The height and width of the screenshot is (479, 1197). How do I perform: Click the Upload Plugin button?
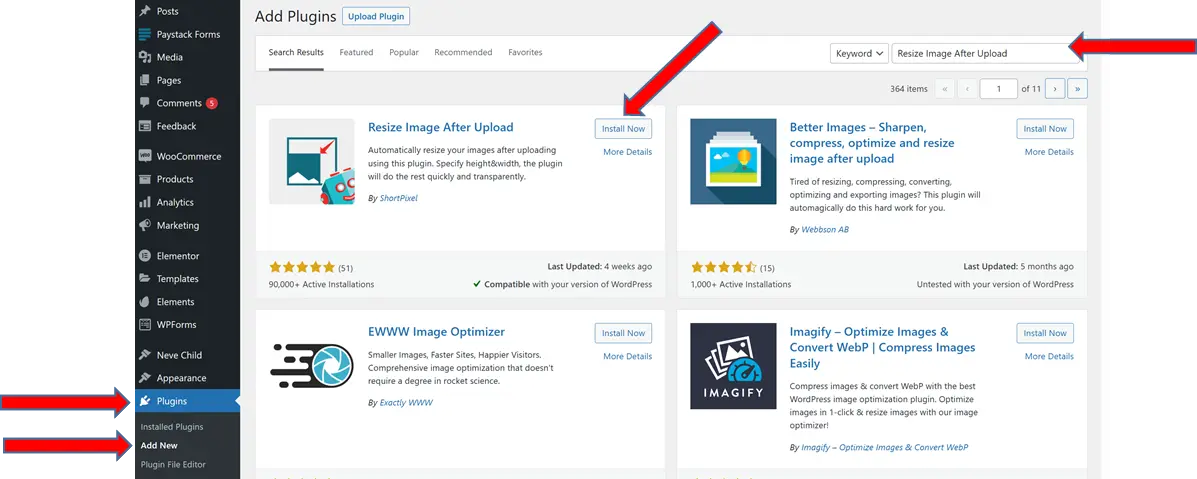pos(376,16)
